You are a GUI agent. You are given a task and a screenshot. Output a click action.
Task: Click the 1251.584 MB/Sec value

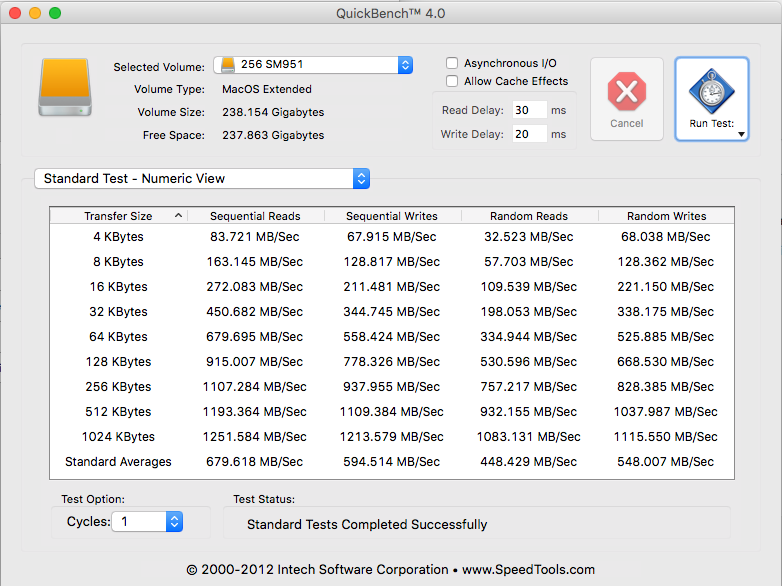[x=255, y=436]
